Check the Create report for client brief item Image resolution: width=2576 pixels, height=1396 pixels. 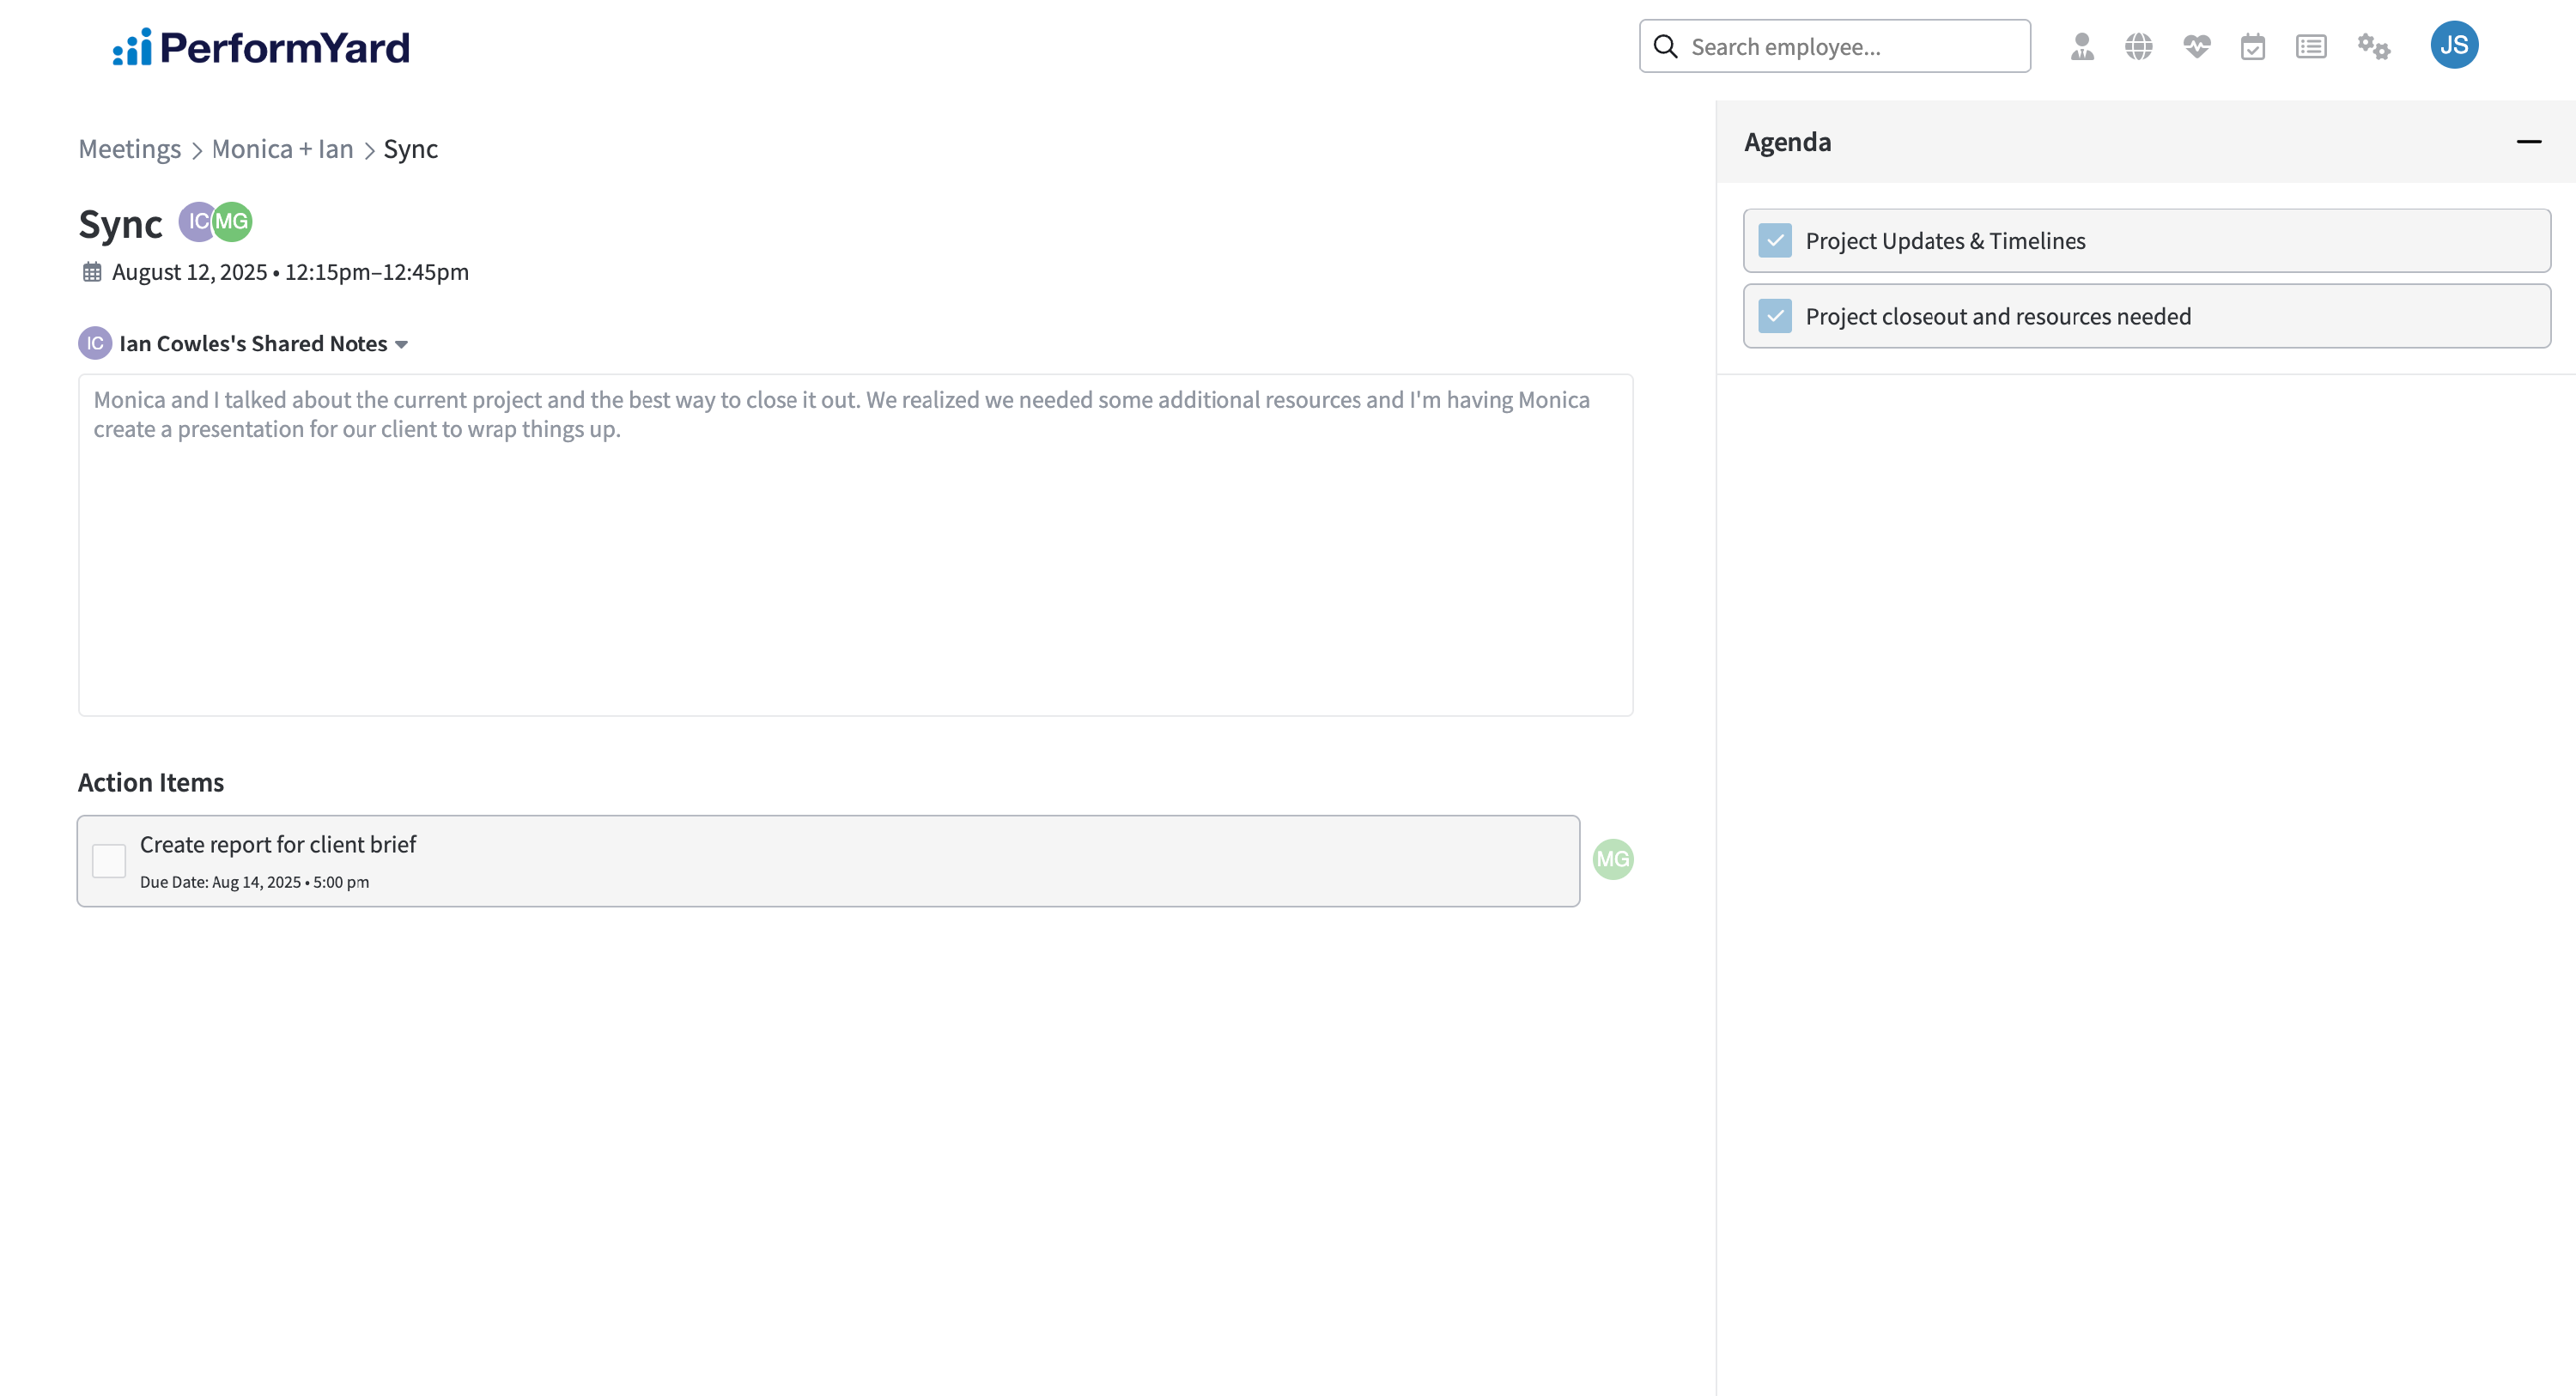click(x=109, y=861)
